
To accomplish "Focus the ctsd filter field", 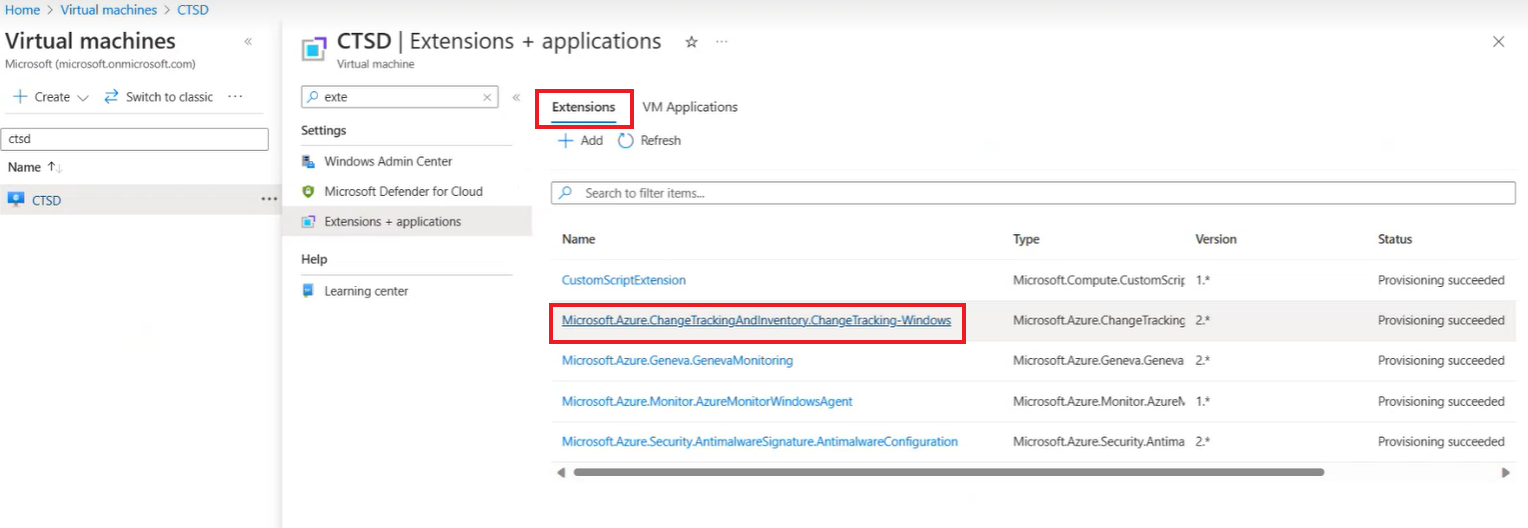I will [x=136, y=139].
